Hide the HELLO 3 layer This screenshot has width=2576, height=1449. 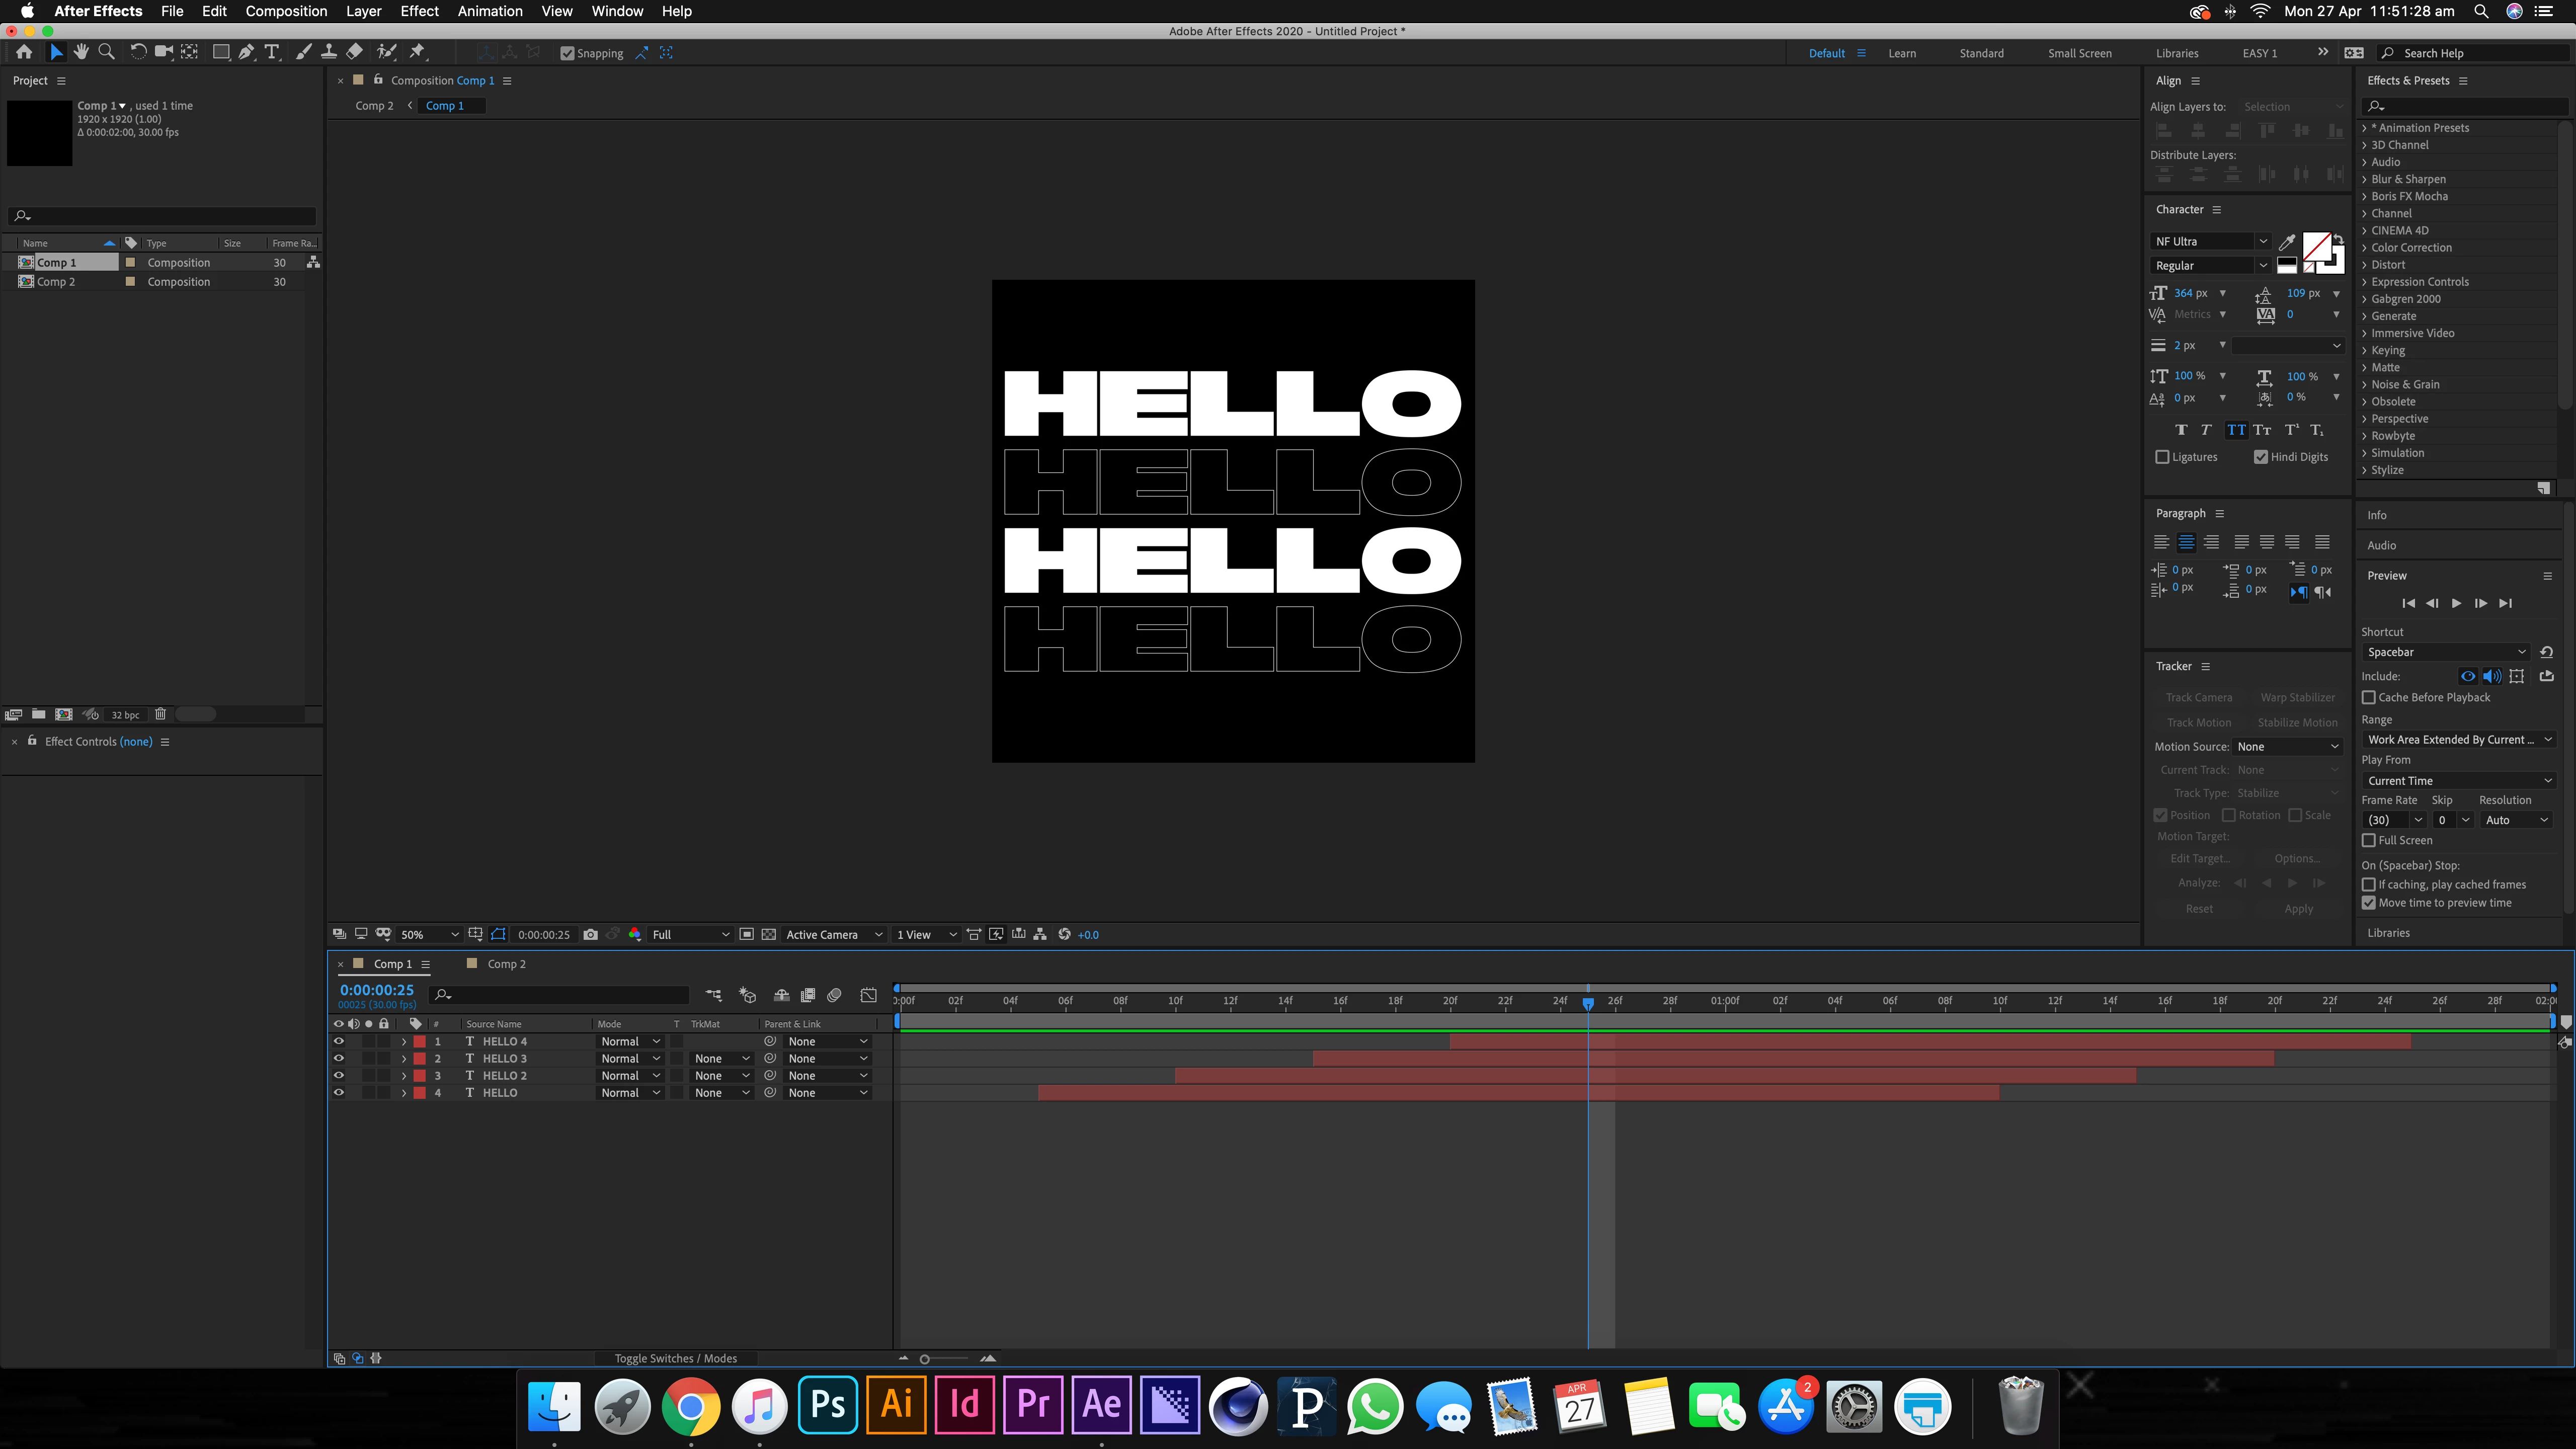338,1058
